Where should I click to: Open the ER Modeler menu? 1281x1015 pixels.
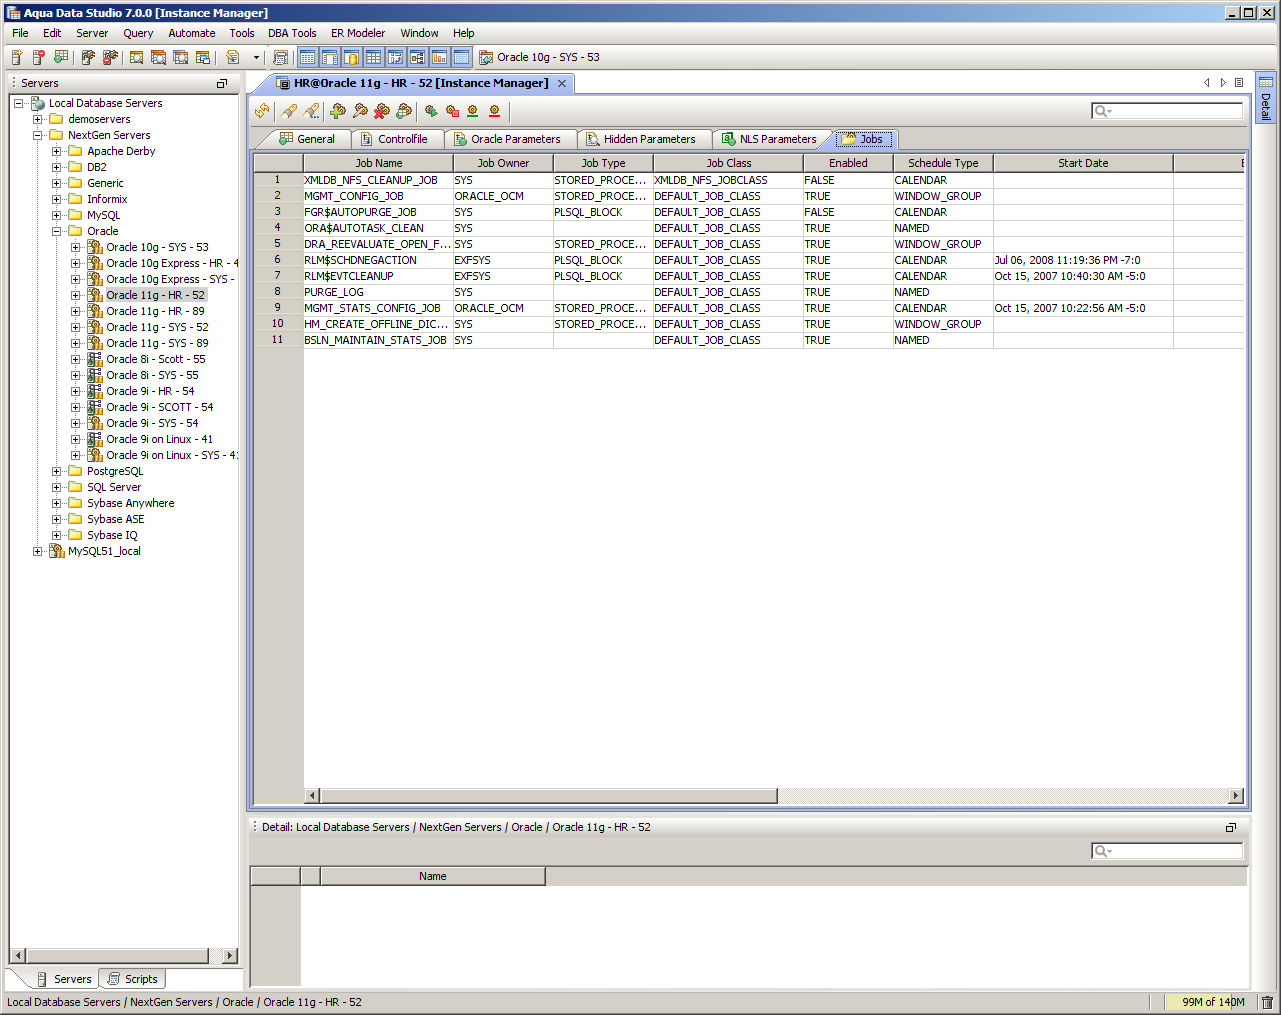pos(358,33)
